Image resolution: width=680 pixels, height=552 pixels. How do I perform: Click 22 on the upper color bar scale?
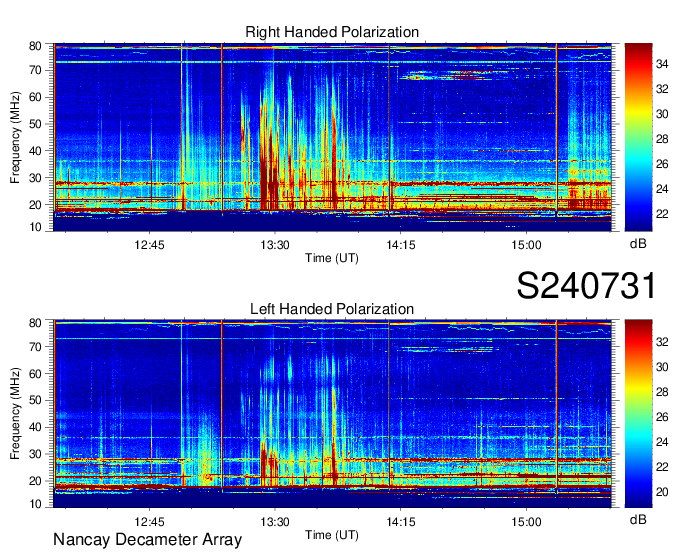662,214
